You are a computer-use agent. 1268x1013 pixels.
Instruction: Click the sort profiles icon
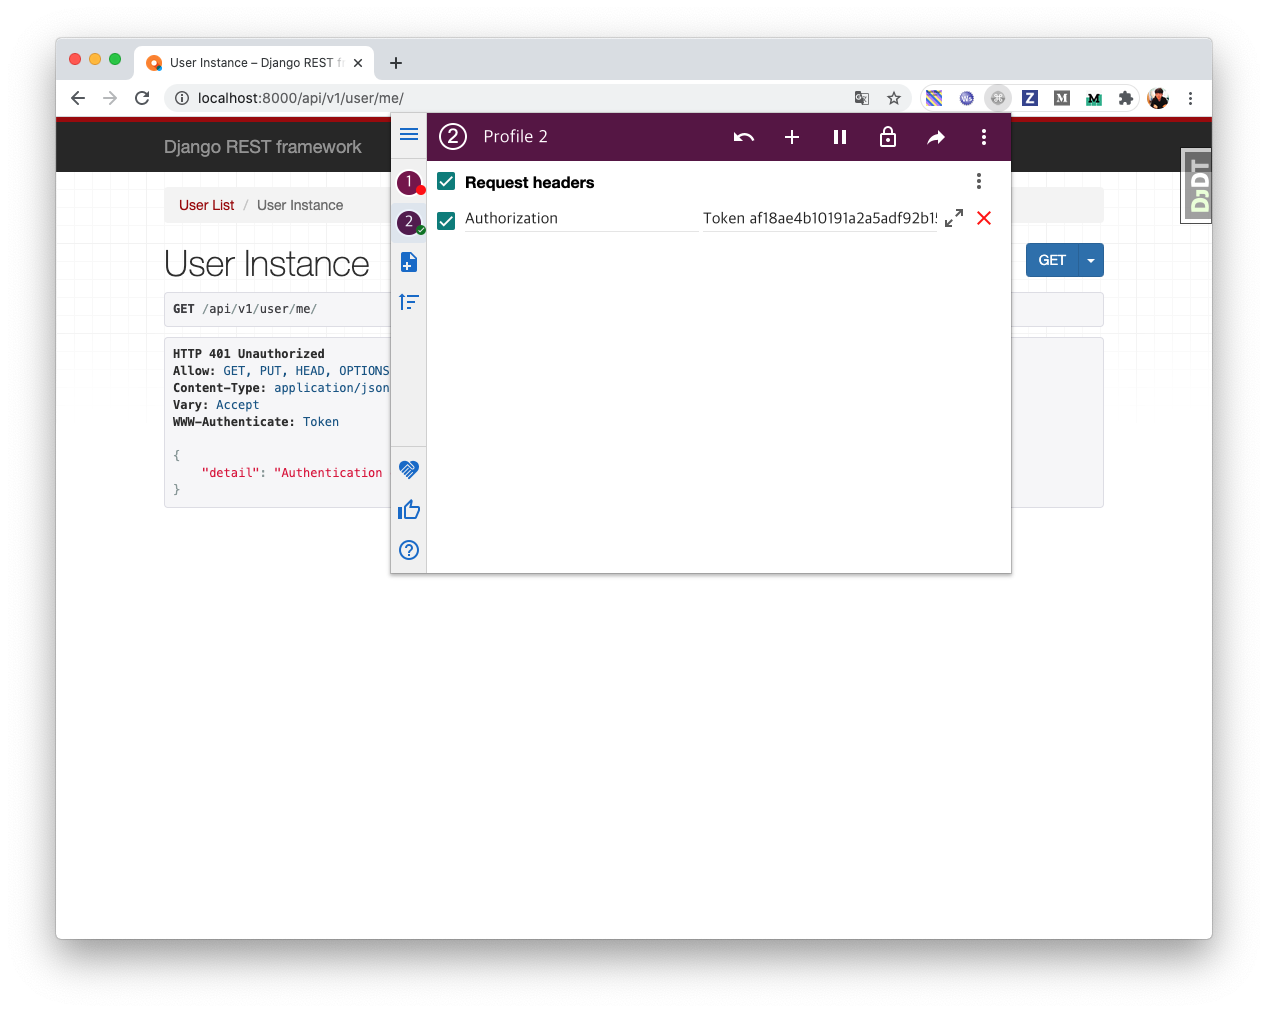(x=409, y=302)
